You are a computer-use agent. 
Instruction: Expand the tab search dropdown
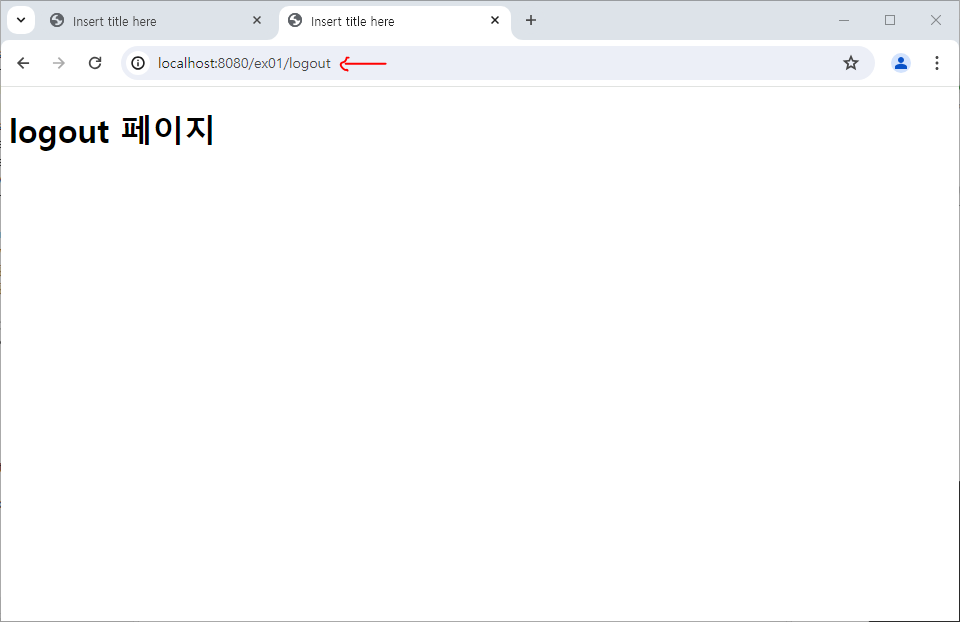point(21,20)
